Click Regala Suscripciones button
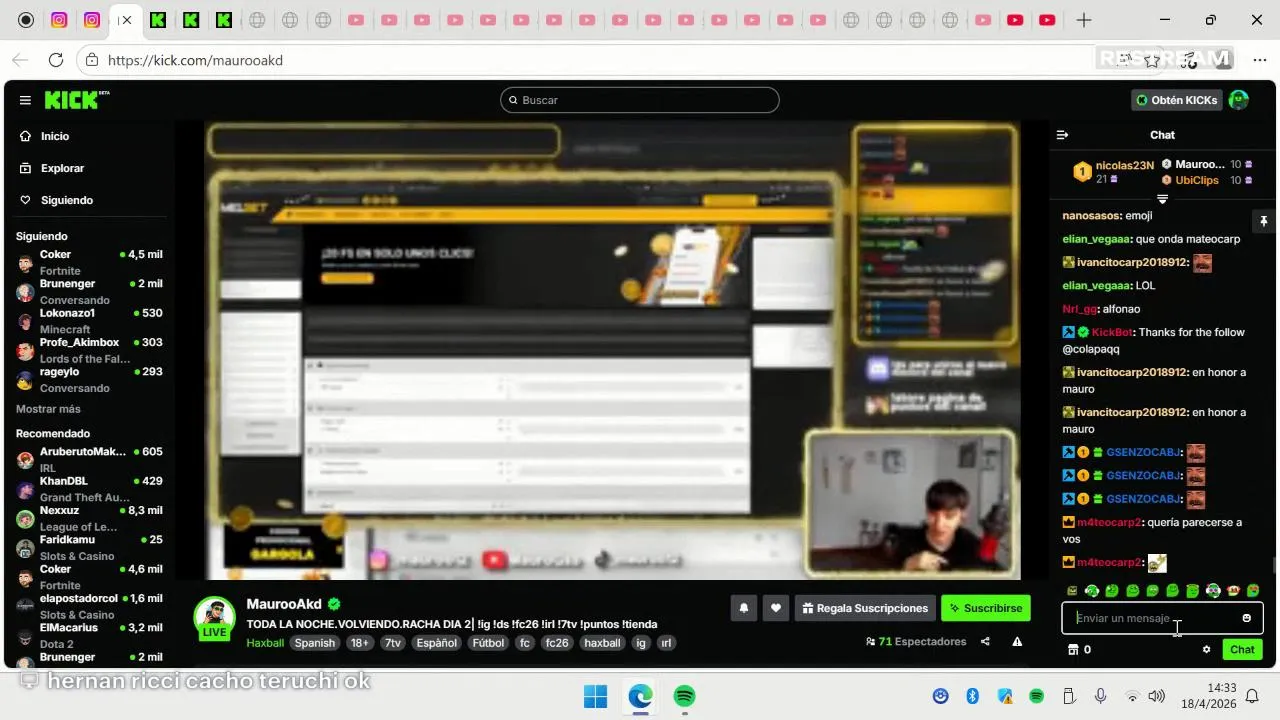Viewport: 1280px width, 720px height. [865, 608]
